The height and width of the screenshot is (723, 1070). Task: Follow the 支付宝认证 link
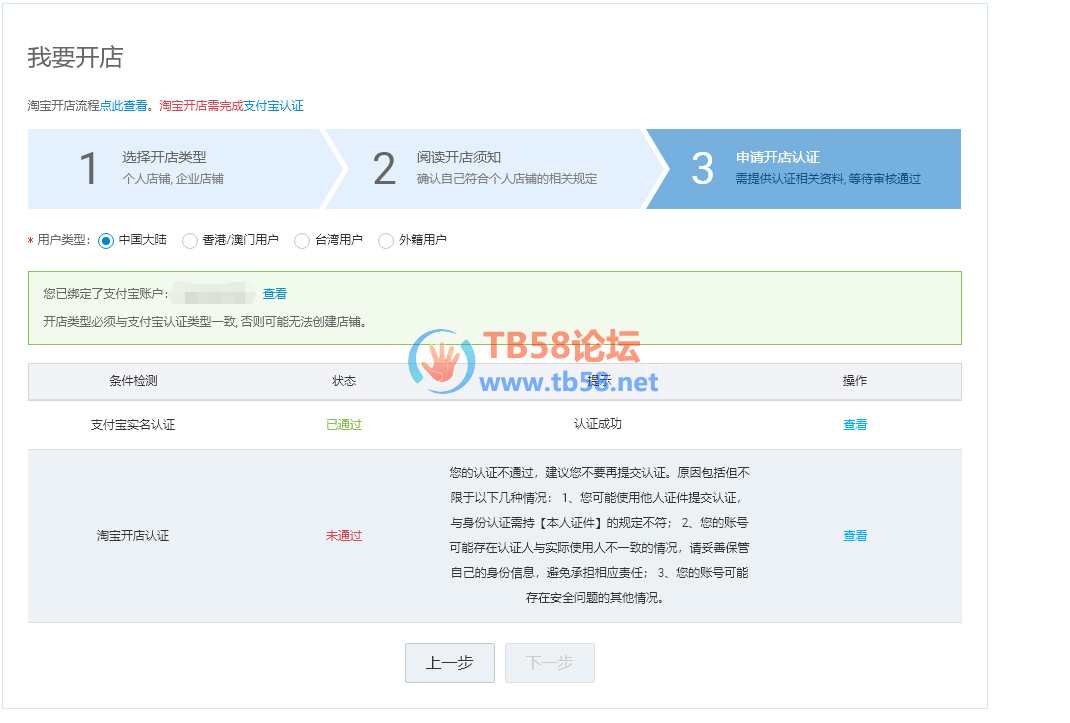click(x=274, y=106)
